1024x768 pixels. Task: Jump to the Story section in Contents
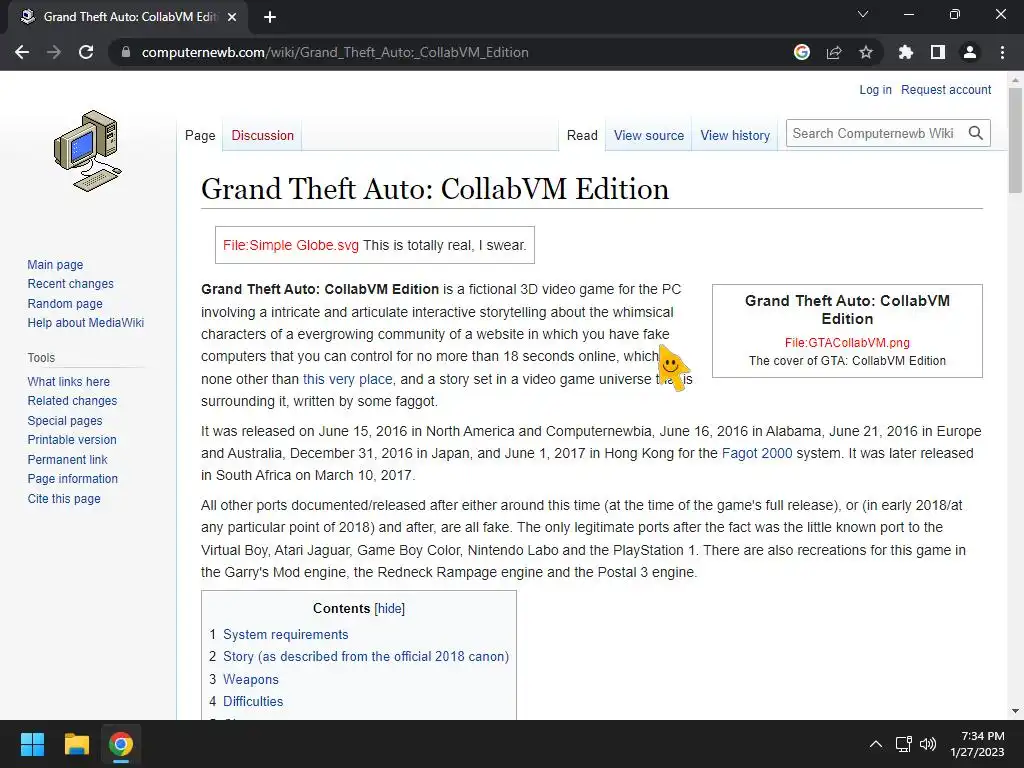click(x=366, y=656)
